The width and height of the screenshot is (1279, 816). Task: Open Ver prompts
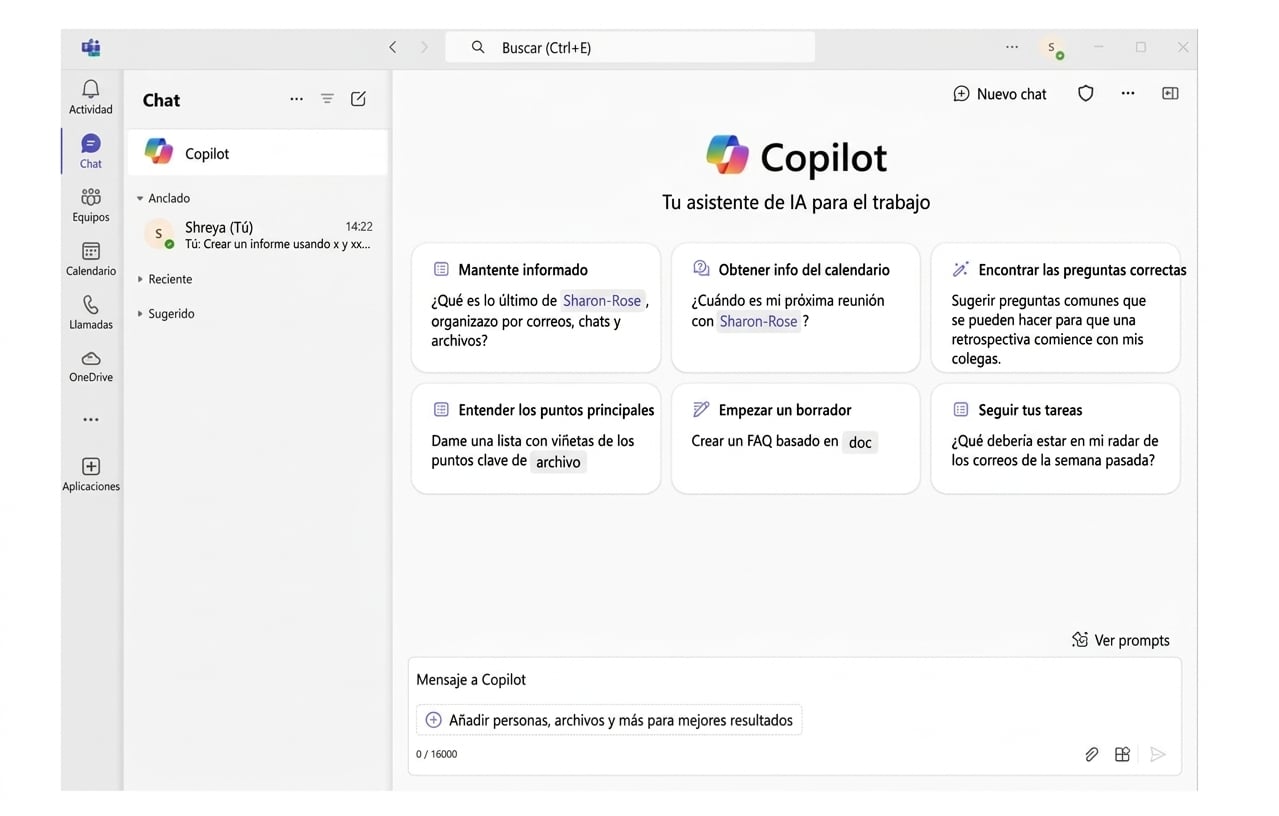tap(1120, 640)
